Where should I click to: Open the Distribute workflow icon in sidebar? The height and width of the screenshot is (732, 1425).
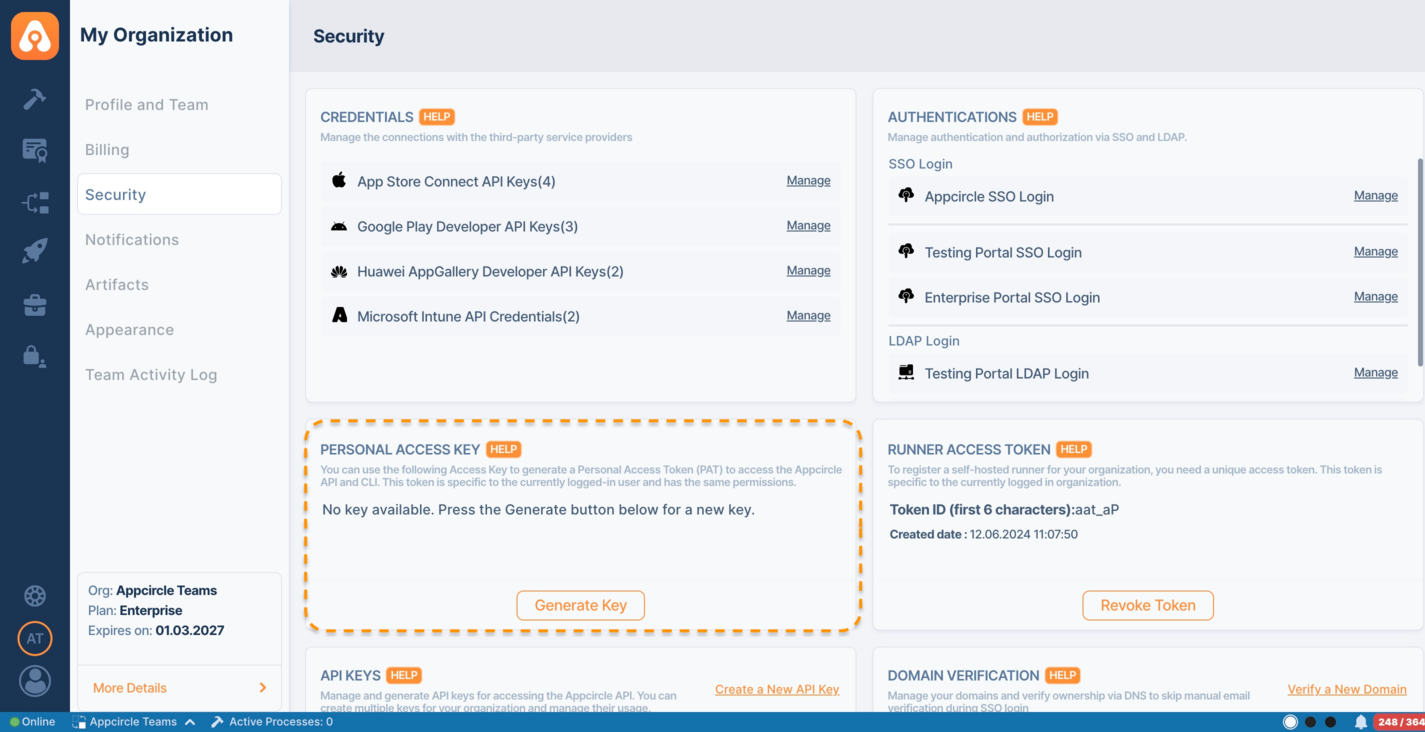tap(35, 203)
